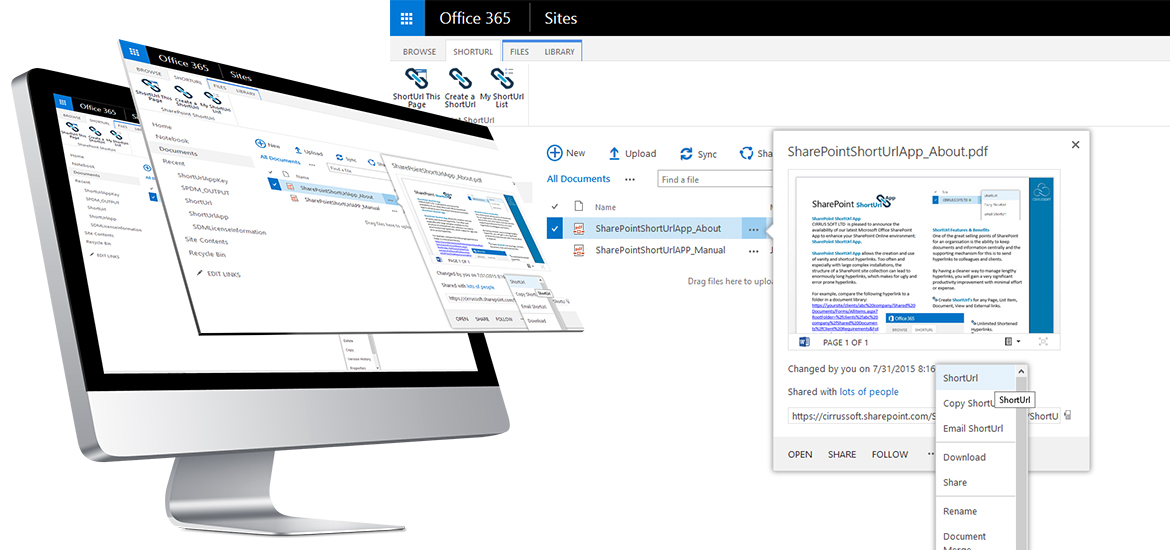The image size is (1170, 550).
Task: Select Documents in the tilted panel navigation
Action: point(178,150)
